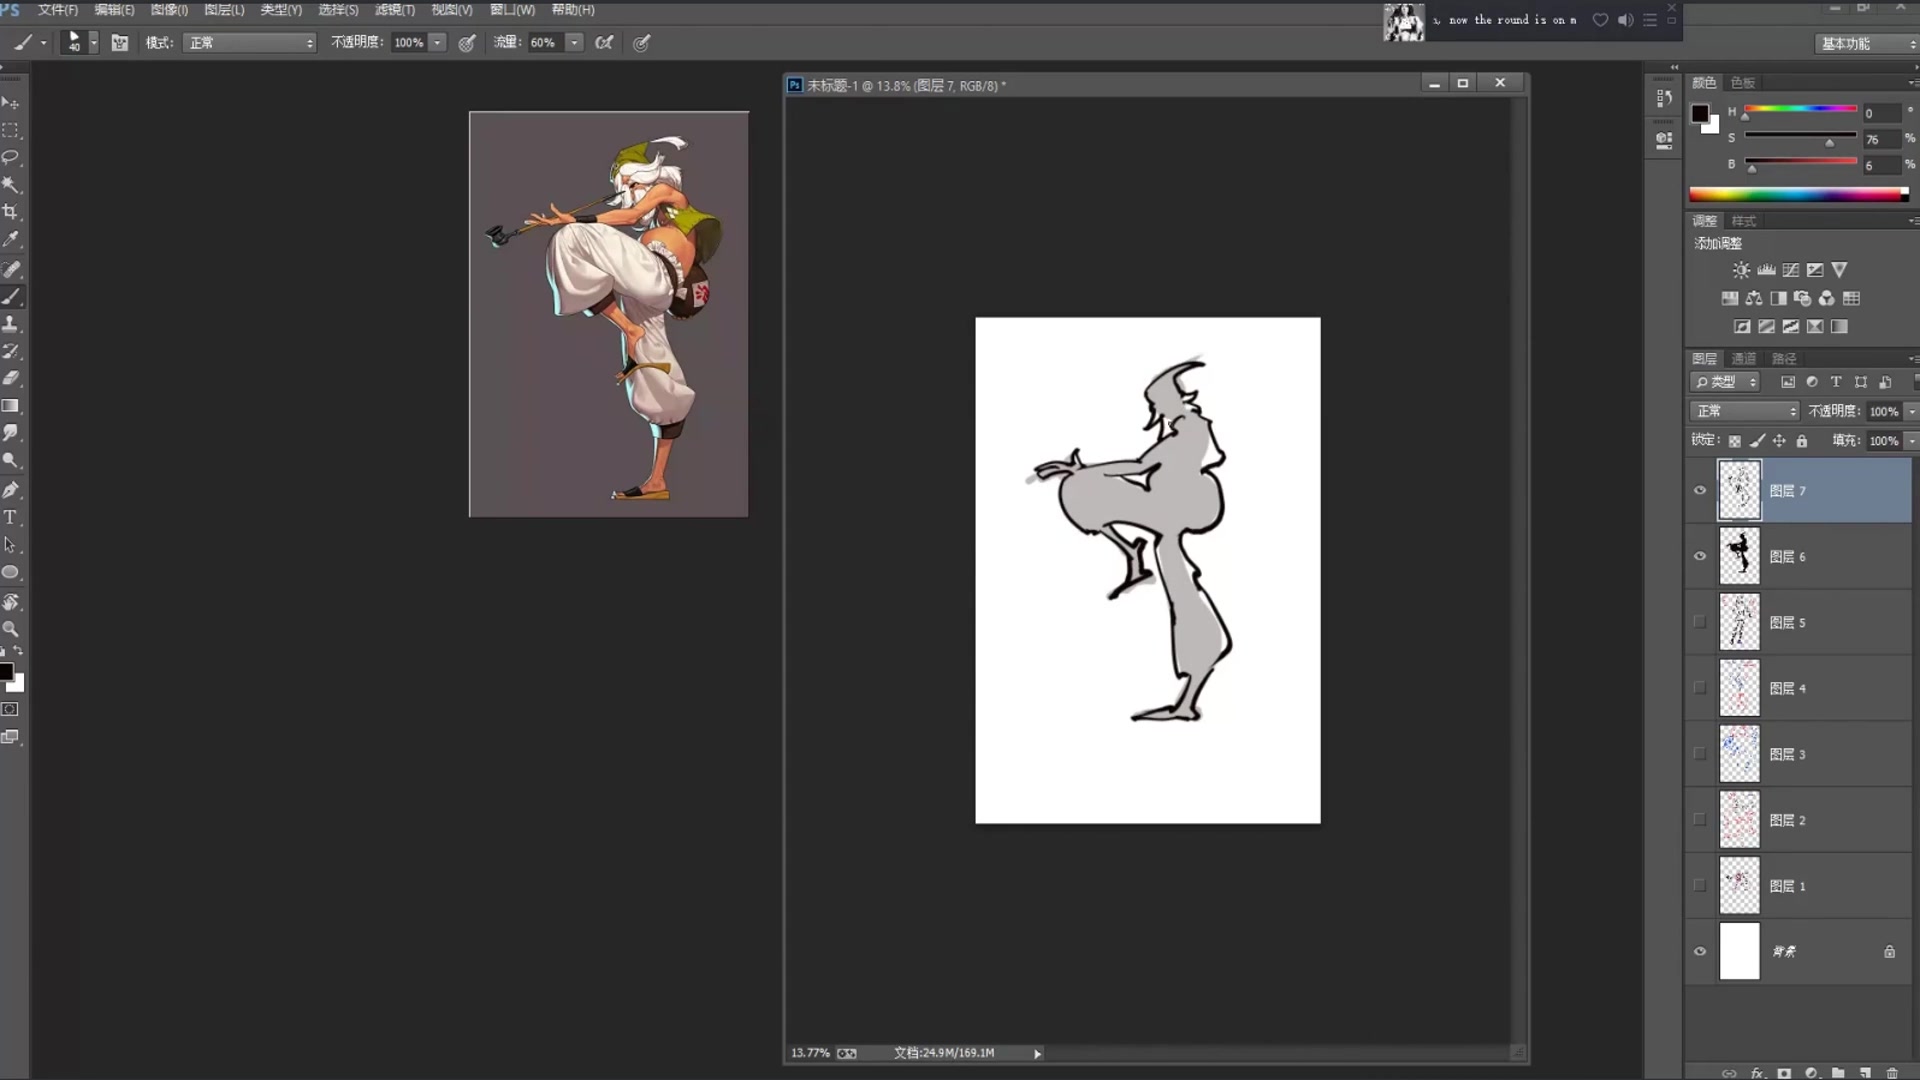Viewport: 1920px width, 1080px height.
Task: Select the Horizontal Type tool
Action: coord(11,517)
